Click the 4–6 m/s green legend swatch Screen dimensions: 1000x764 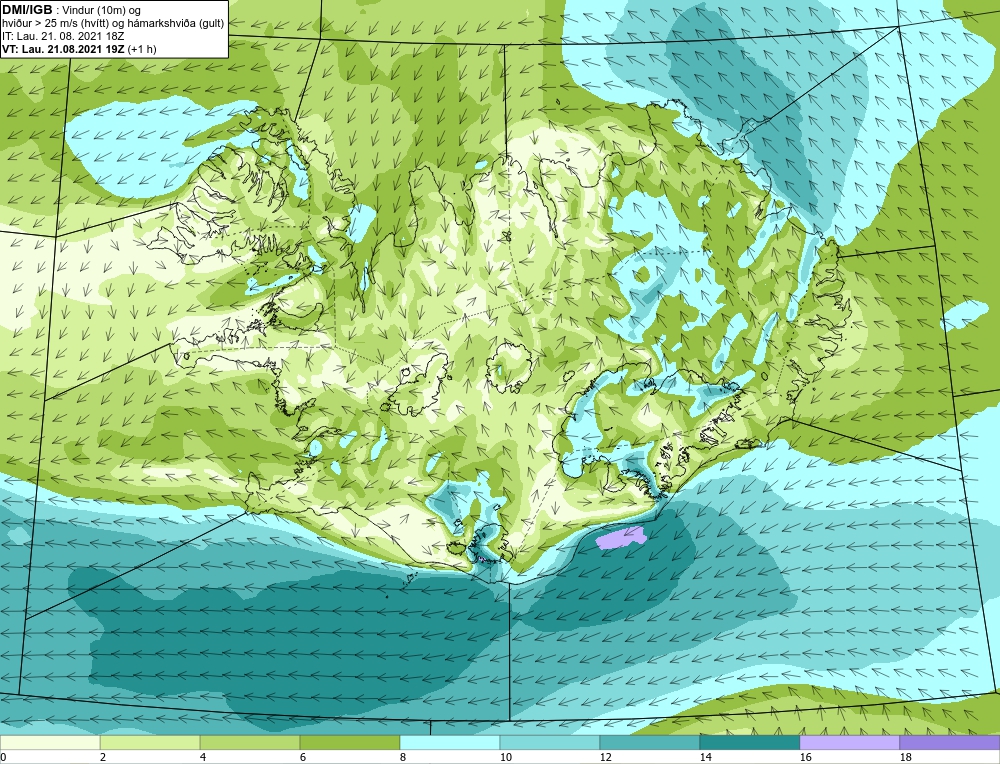250,743
